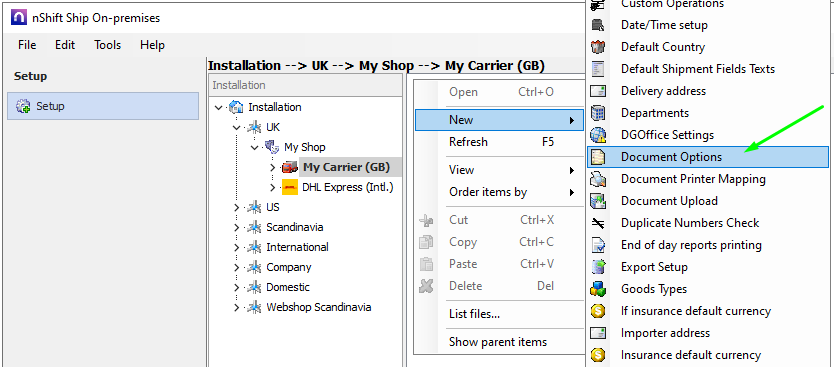Screen dimensions: 834x367
Task: Click the Duplicate Numbers Check icon
Action: click(x=598, y=223)
